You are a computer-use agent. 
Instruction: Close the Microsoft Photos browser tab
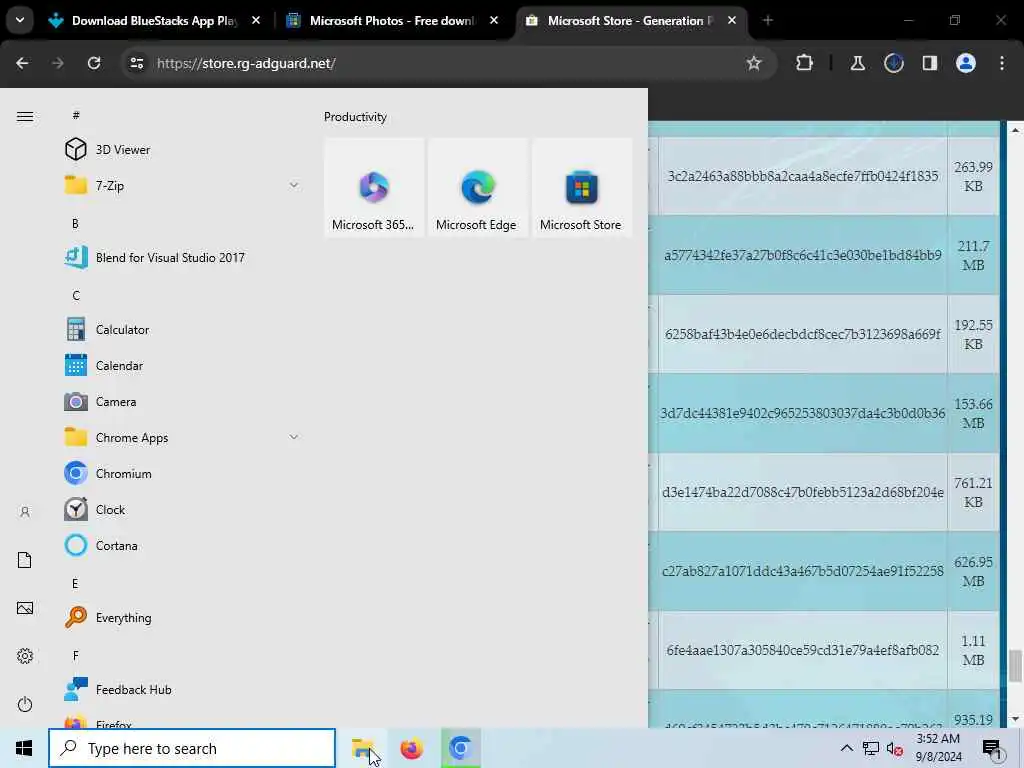(x=494, y=21)
